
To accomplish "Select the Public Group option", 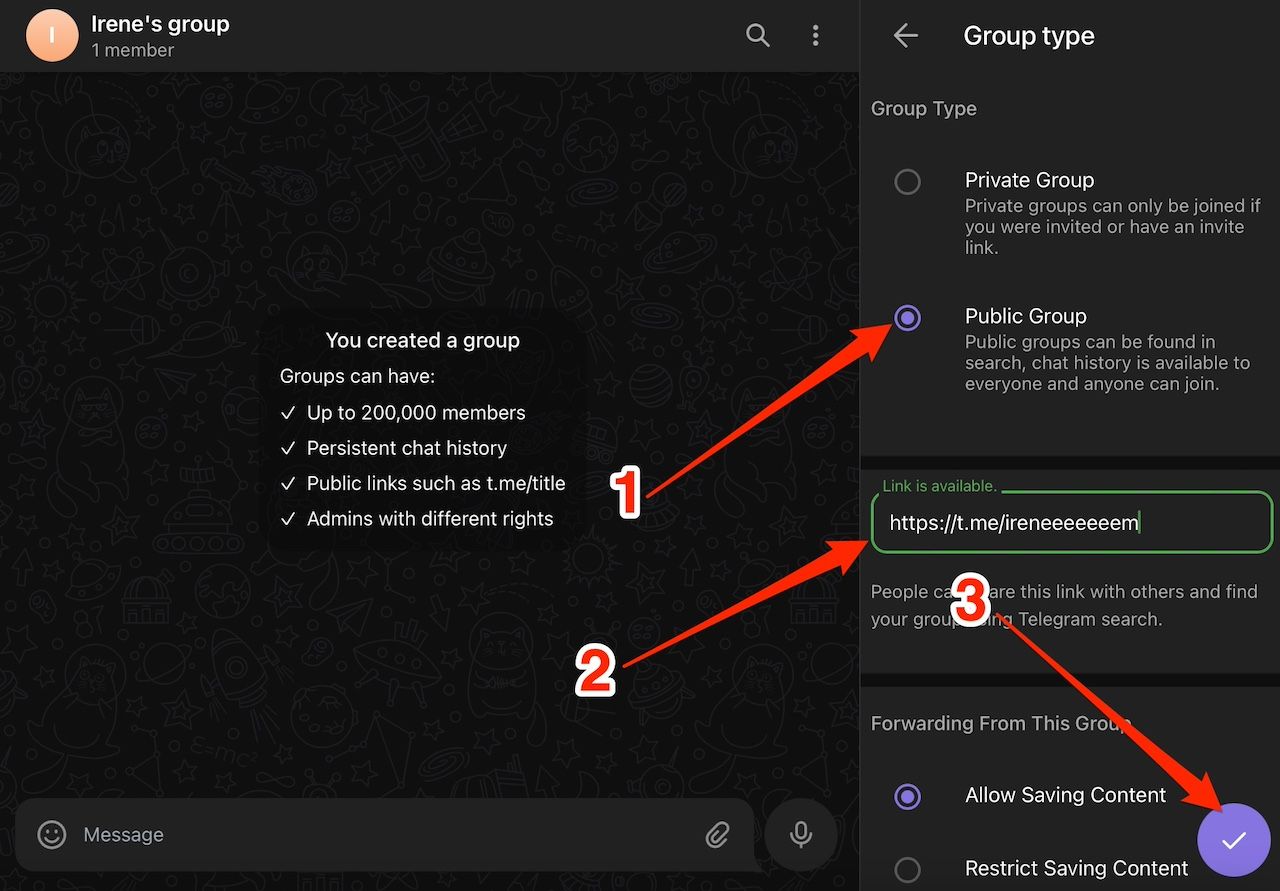I will pos(907,318).
